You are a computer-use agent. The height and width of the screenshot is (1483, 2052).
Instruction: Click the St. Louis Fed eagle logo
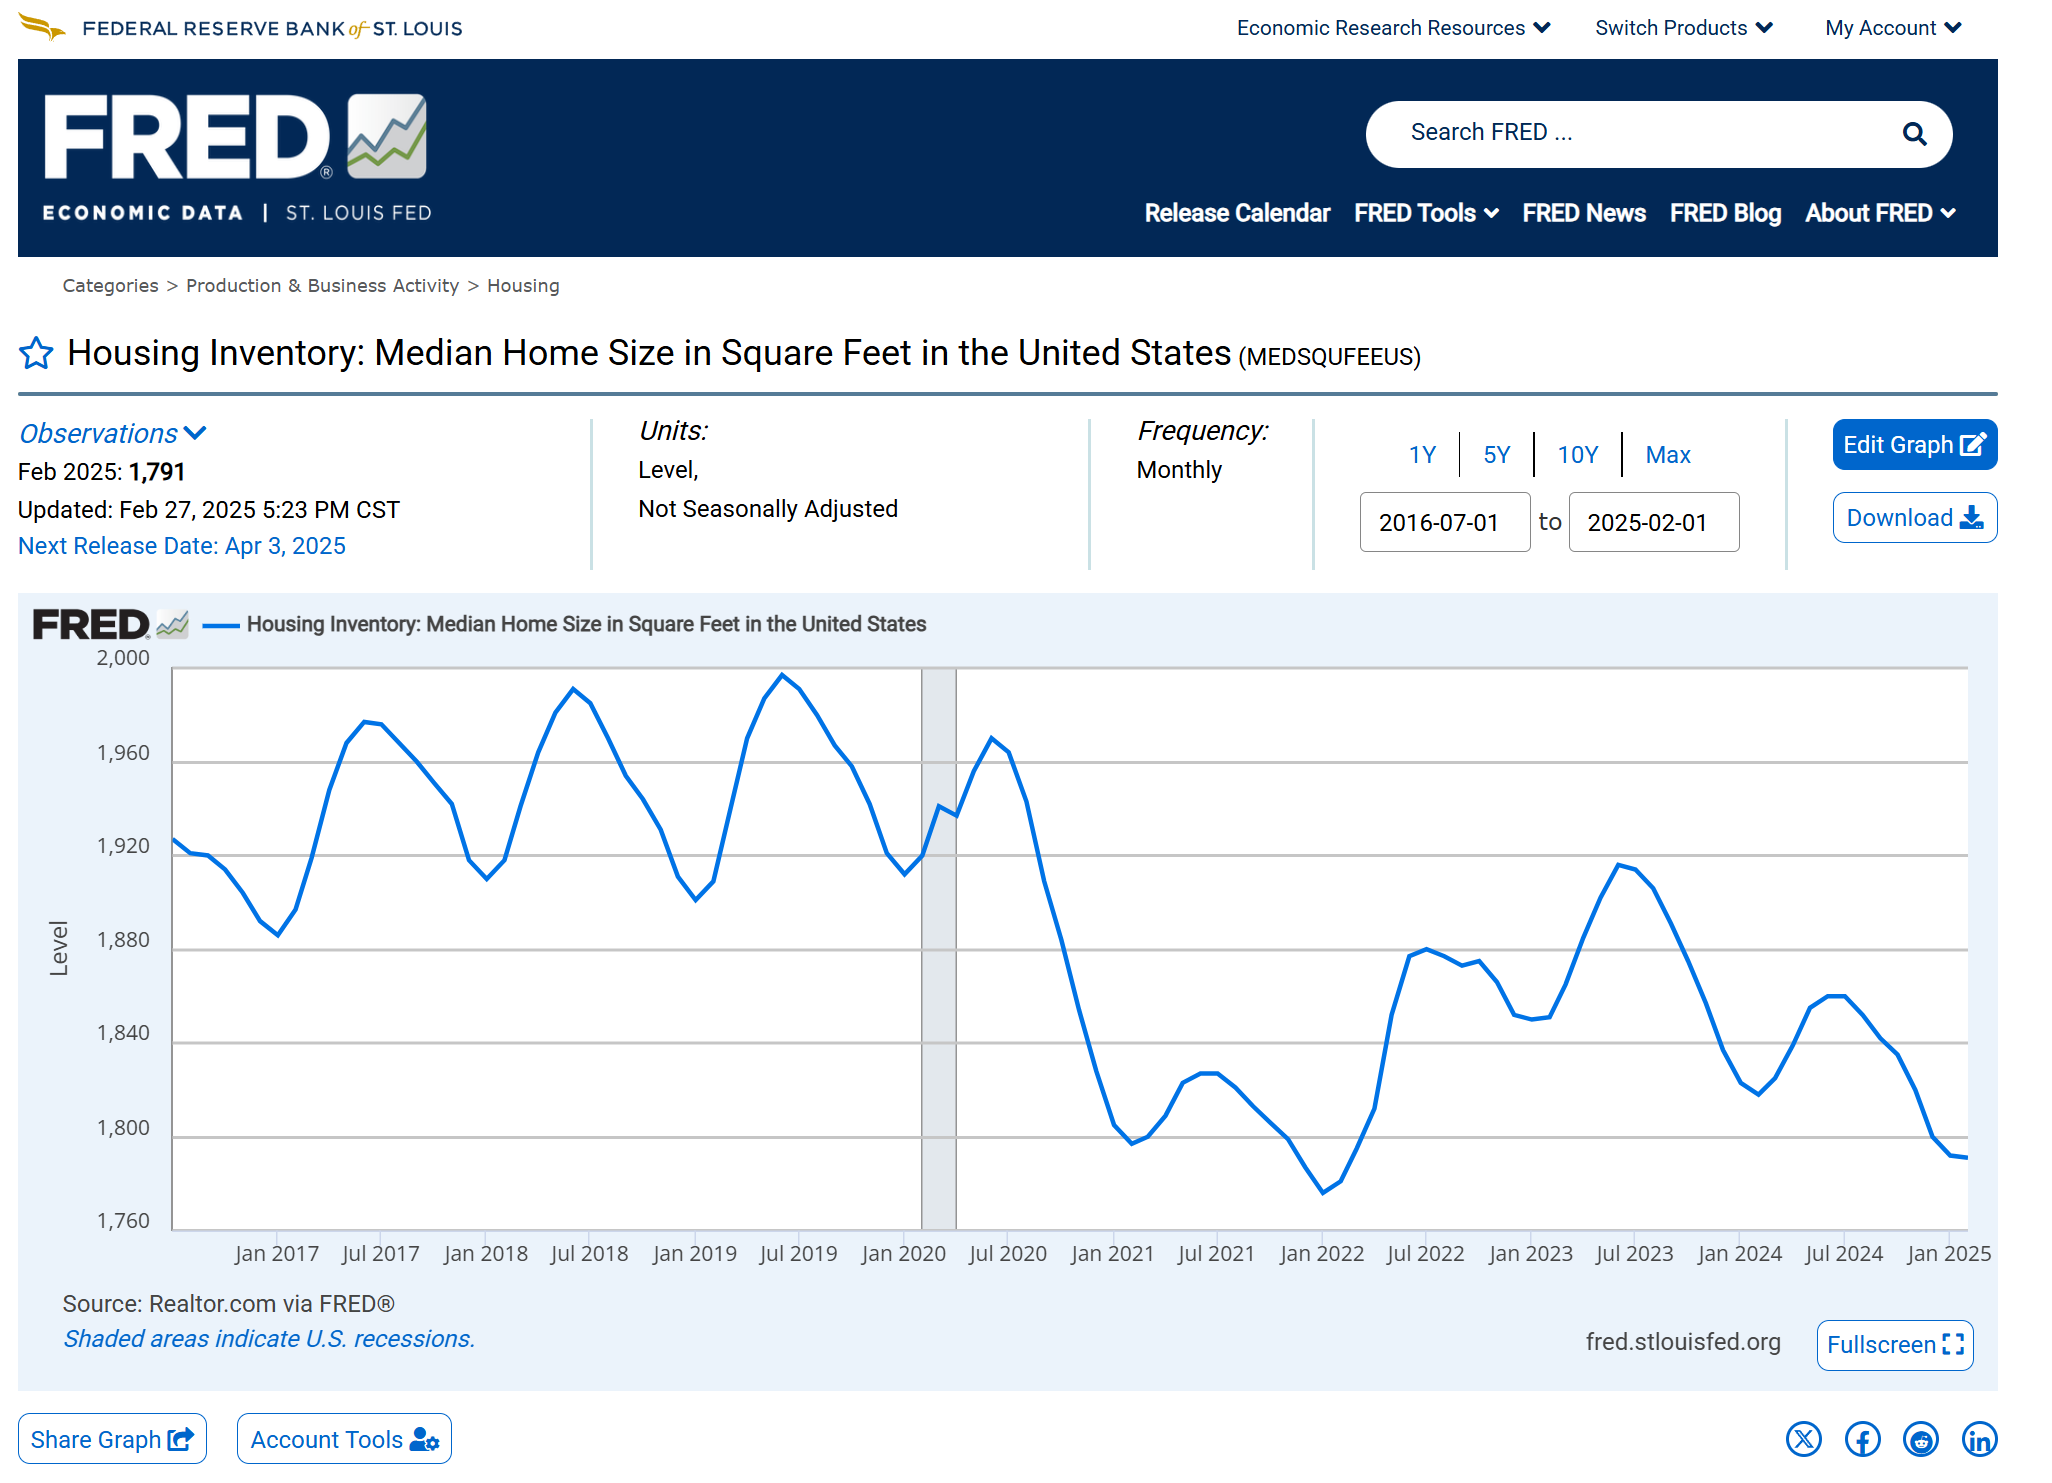42,27
